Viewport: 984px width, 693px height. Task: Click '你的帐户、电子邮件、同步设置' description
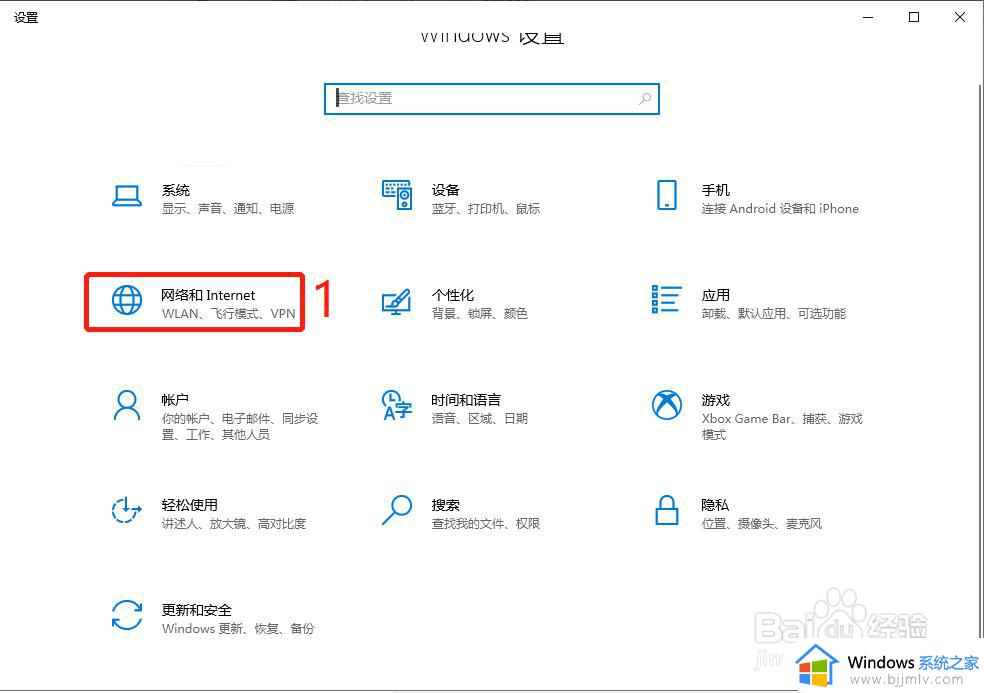coord(240,426)
